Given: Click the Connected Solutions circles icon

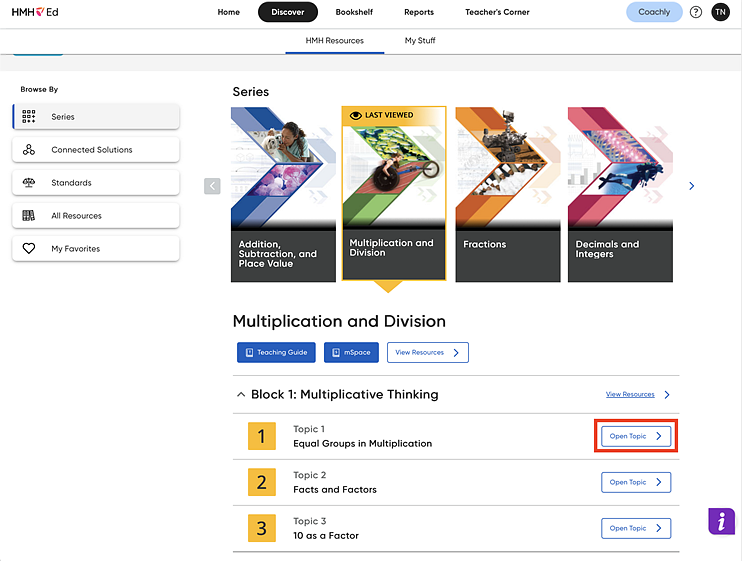Looking at the screenshot, I should click(x=29, y=150).
